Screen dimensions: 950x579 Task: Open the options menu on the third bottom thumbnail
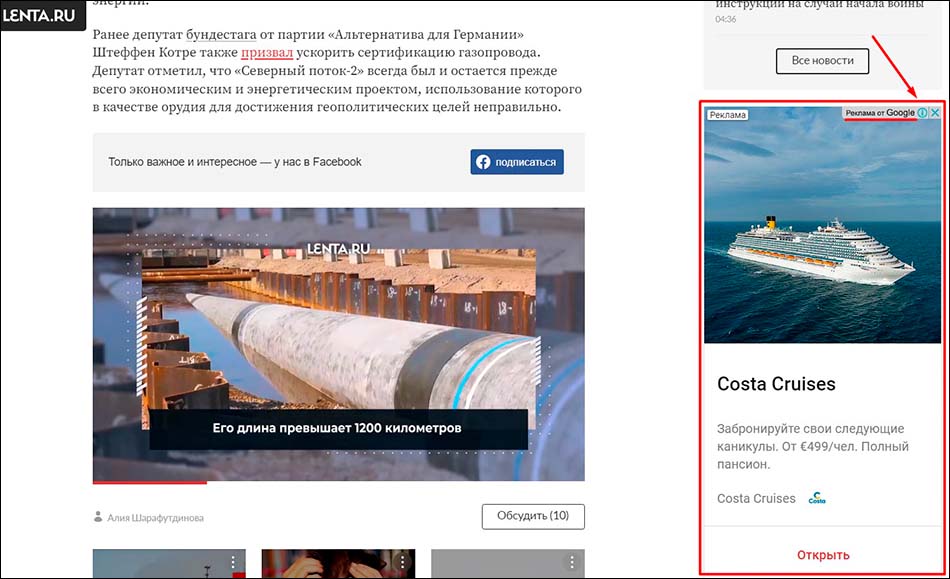(x=571, y=562)
